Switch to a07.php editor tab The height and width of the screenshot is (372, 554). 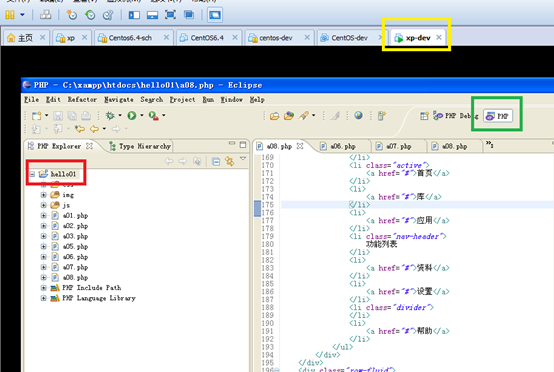pos(398,146)
